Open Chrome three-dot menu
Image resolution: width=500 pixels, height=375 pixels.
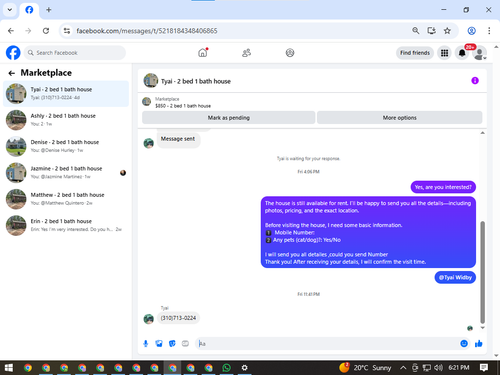pos(489,31)
